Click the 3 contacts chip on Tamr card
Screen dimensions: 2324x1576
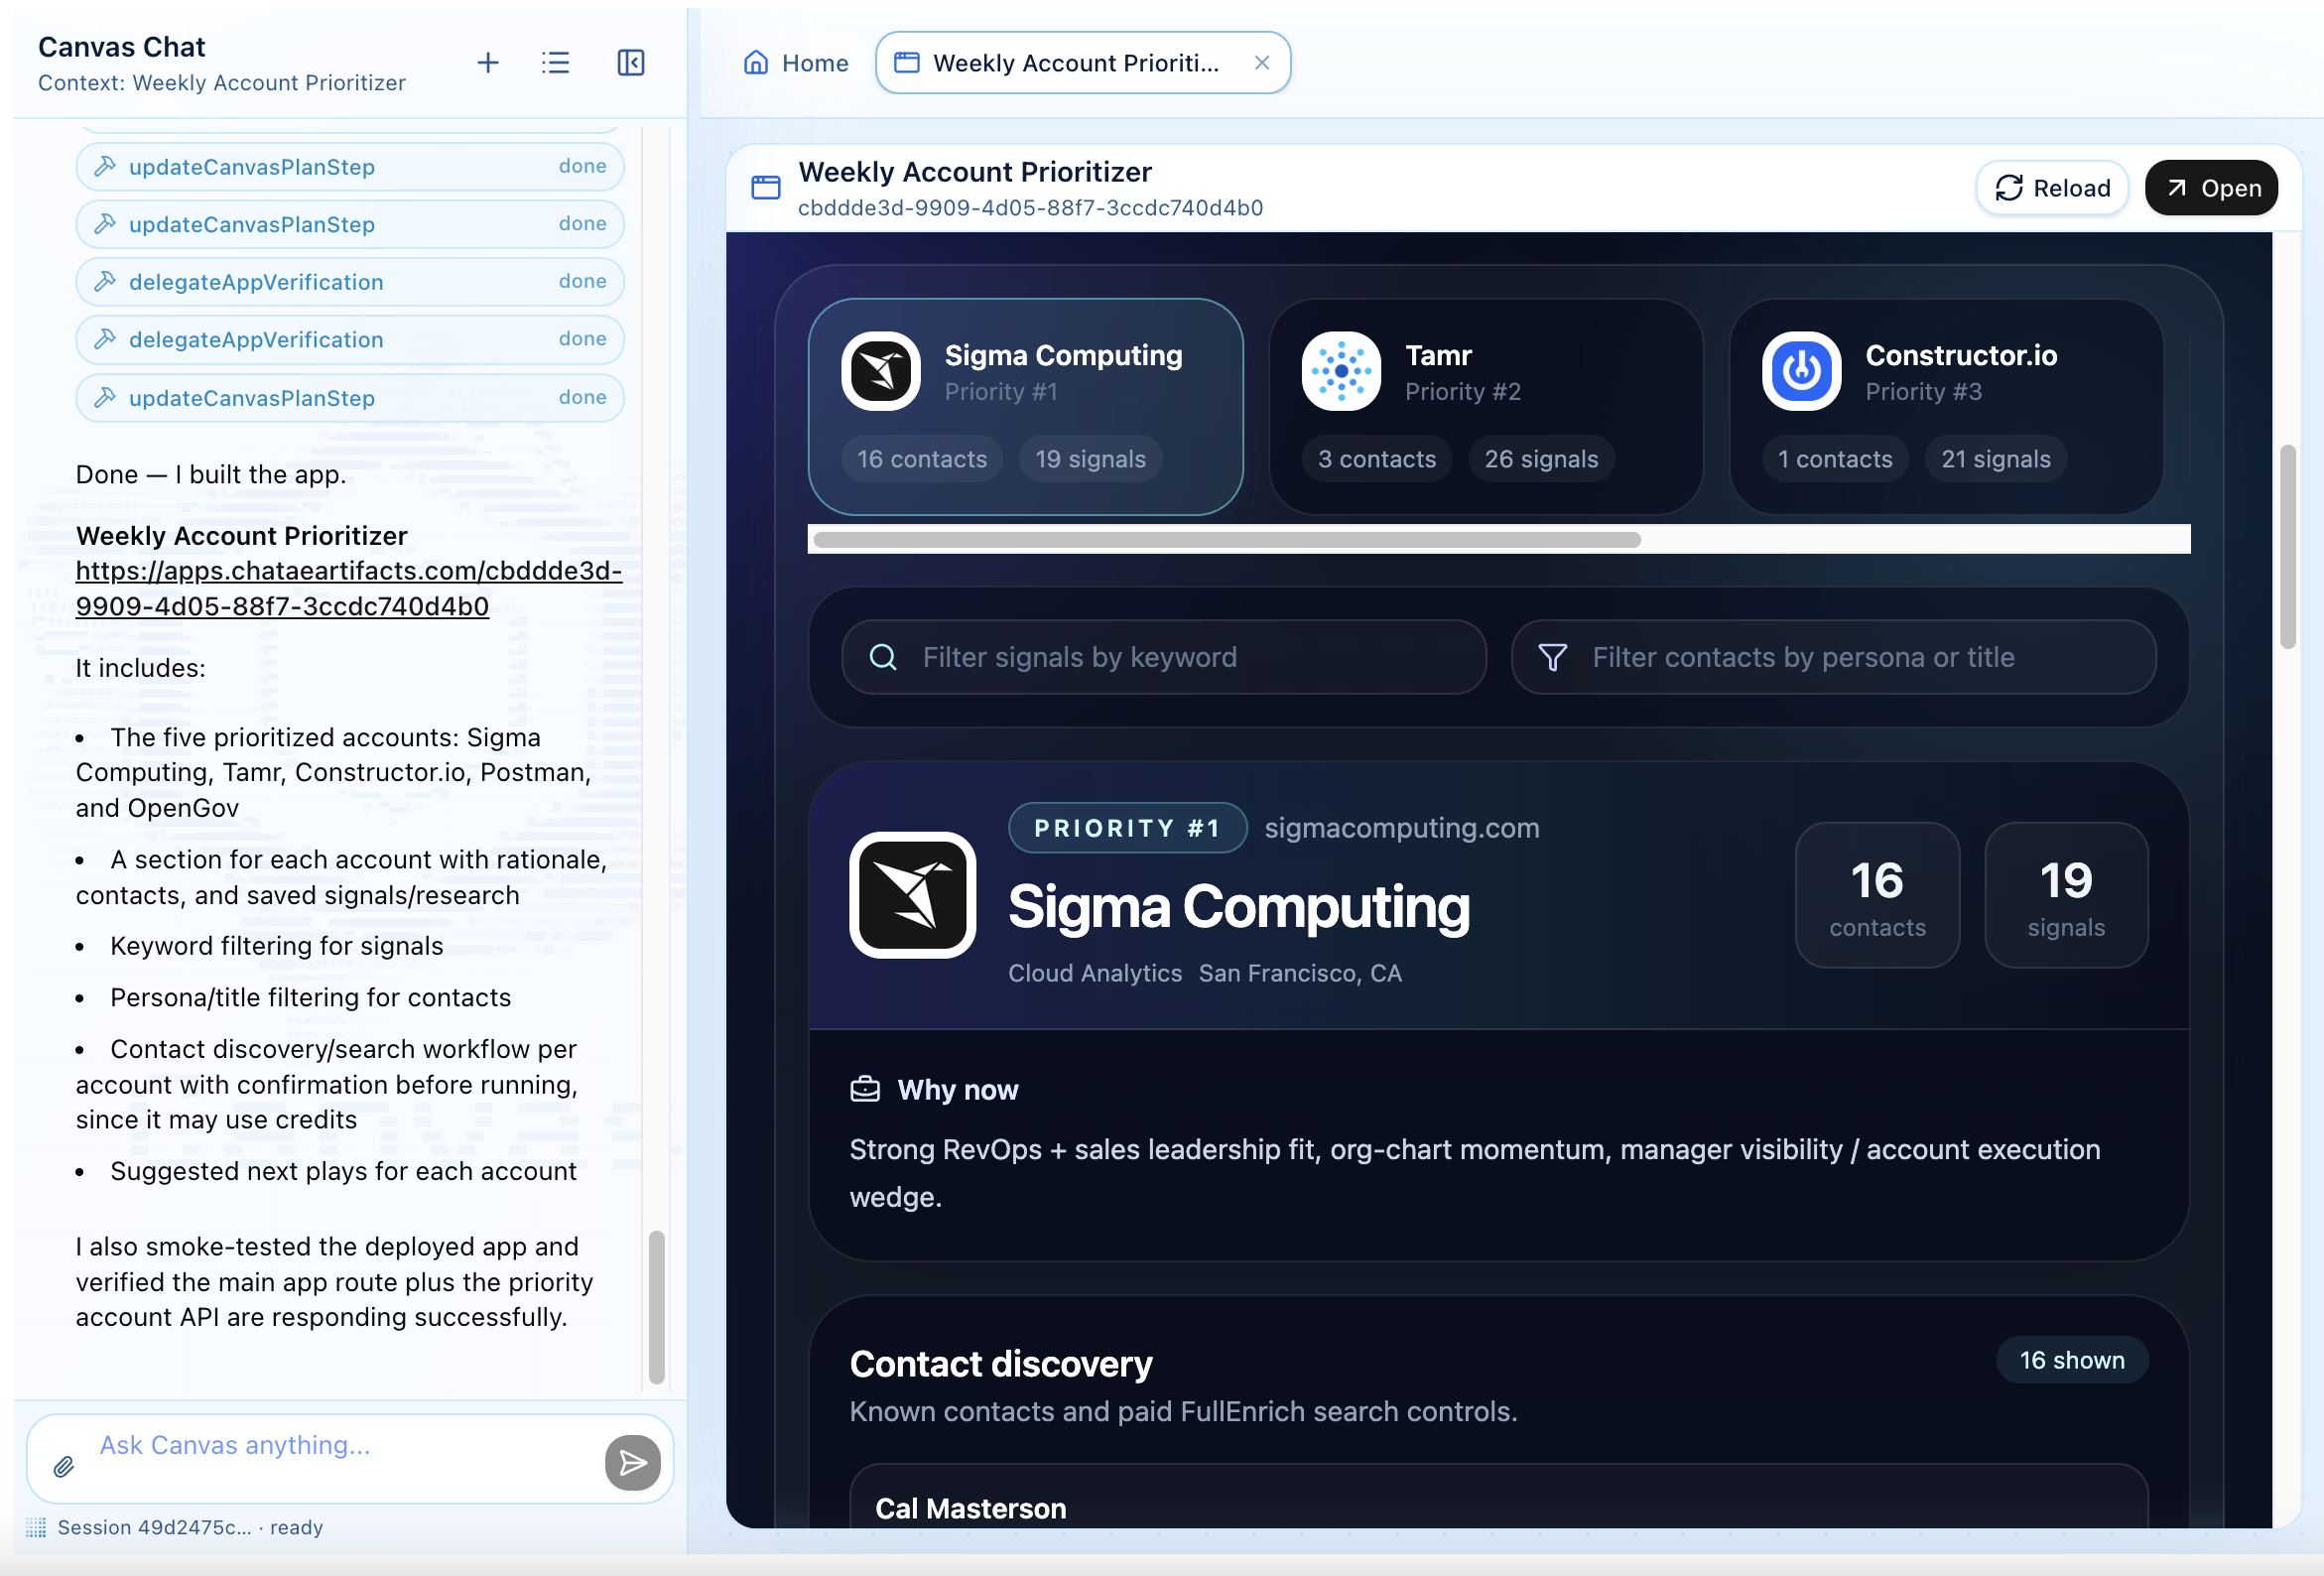tap(1377, 459)
